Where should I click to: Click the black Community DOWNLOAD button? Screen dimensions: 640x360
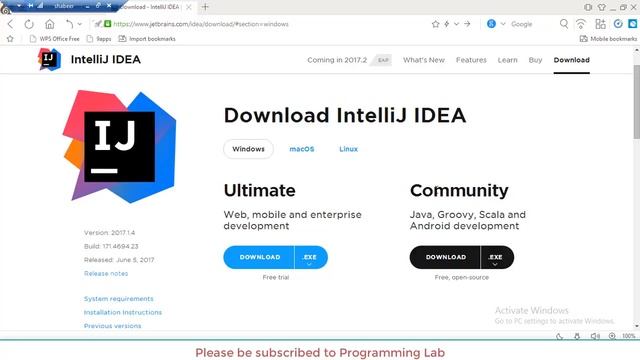tap(445, 257)
